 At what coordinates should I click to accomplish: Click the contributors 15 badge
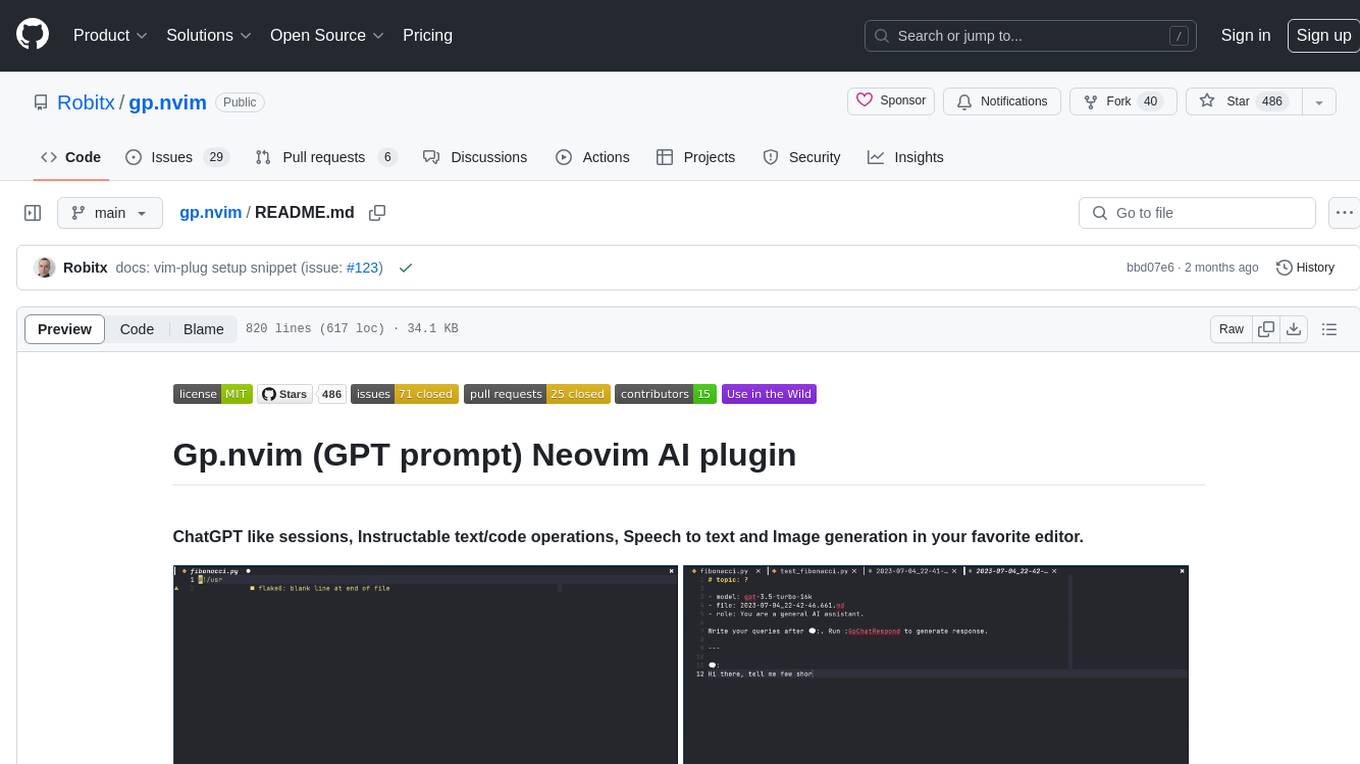coord(666,394)
